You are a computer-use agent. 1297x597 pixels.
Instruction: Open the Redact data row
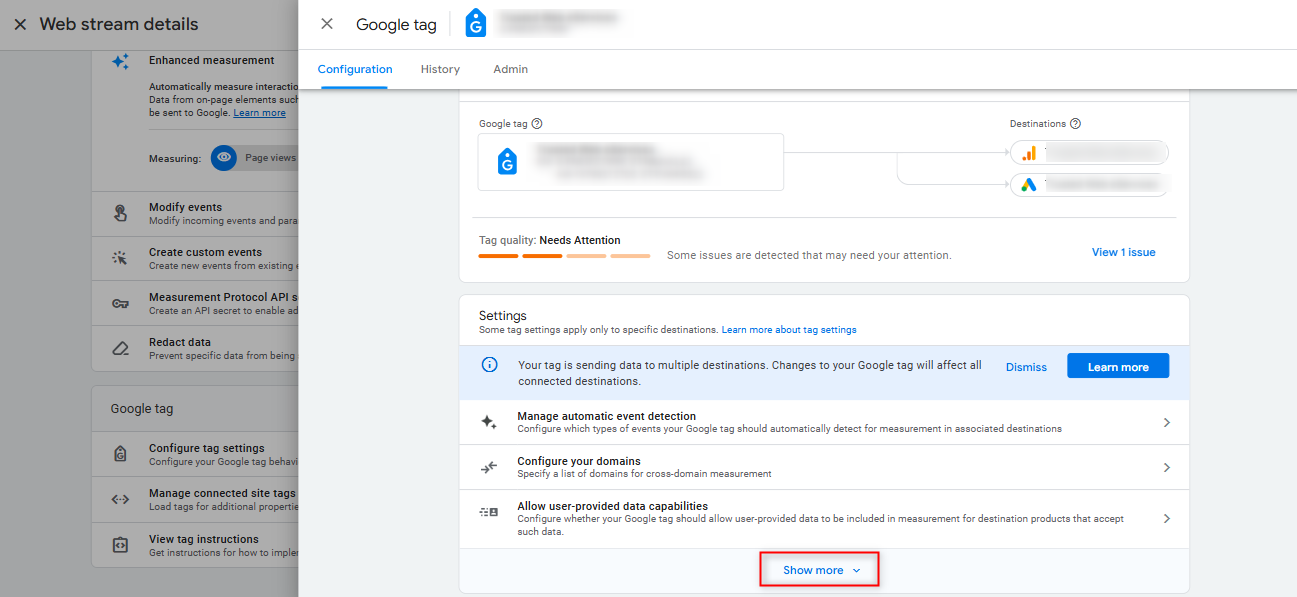195,348
